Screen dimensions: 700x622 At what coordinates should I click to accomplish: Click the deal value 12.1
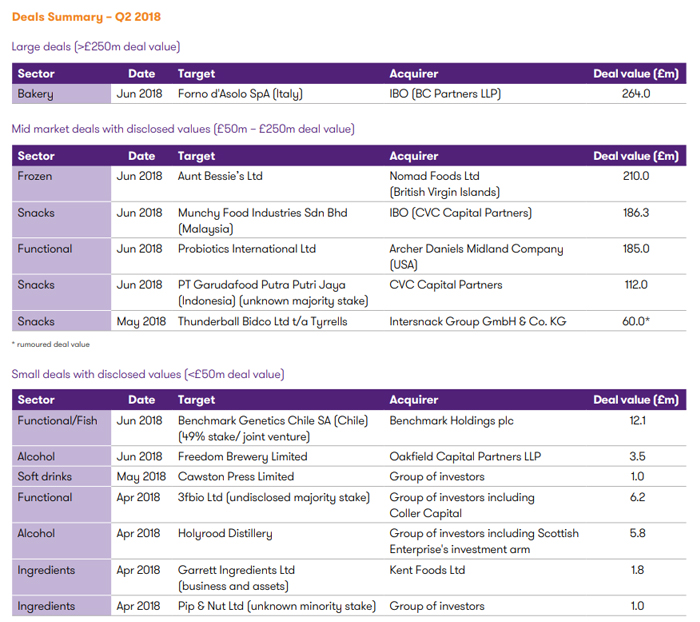(638, 420)
